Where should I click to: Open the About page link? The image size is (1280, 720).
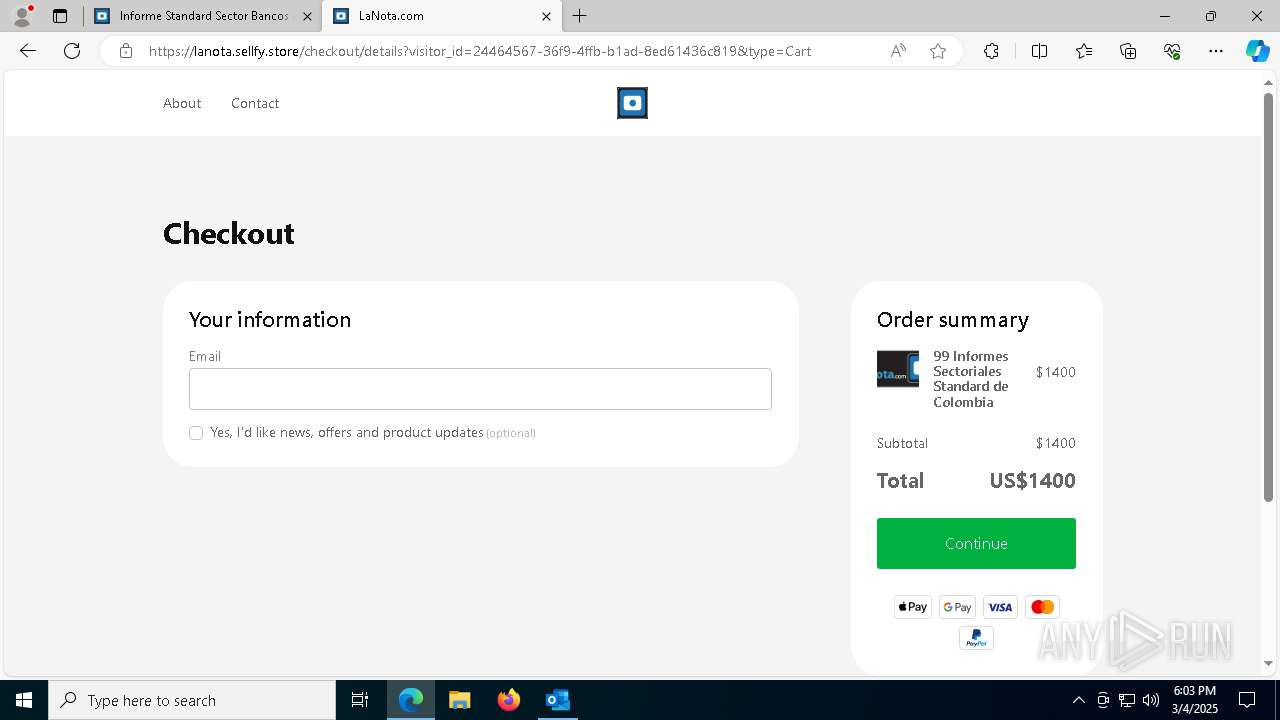(182, 103)
